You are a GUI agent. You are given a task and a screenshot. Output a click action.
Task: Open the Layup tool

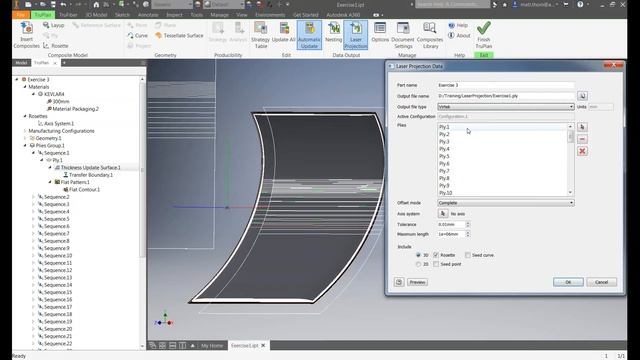(54, 25)
